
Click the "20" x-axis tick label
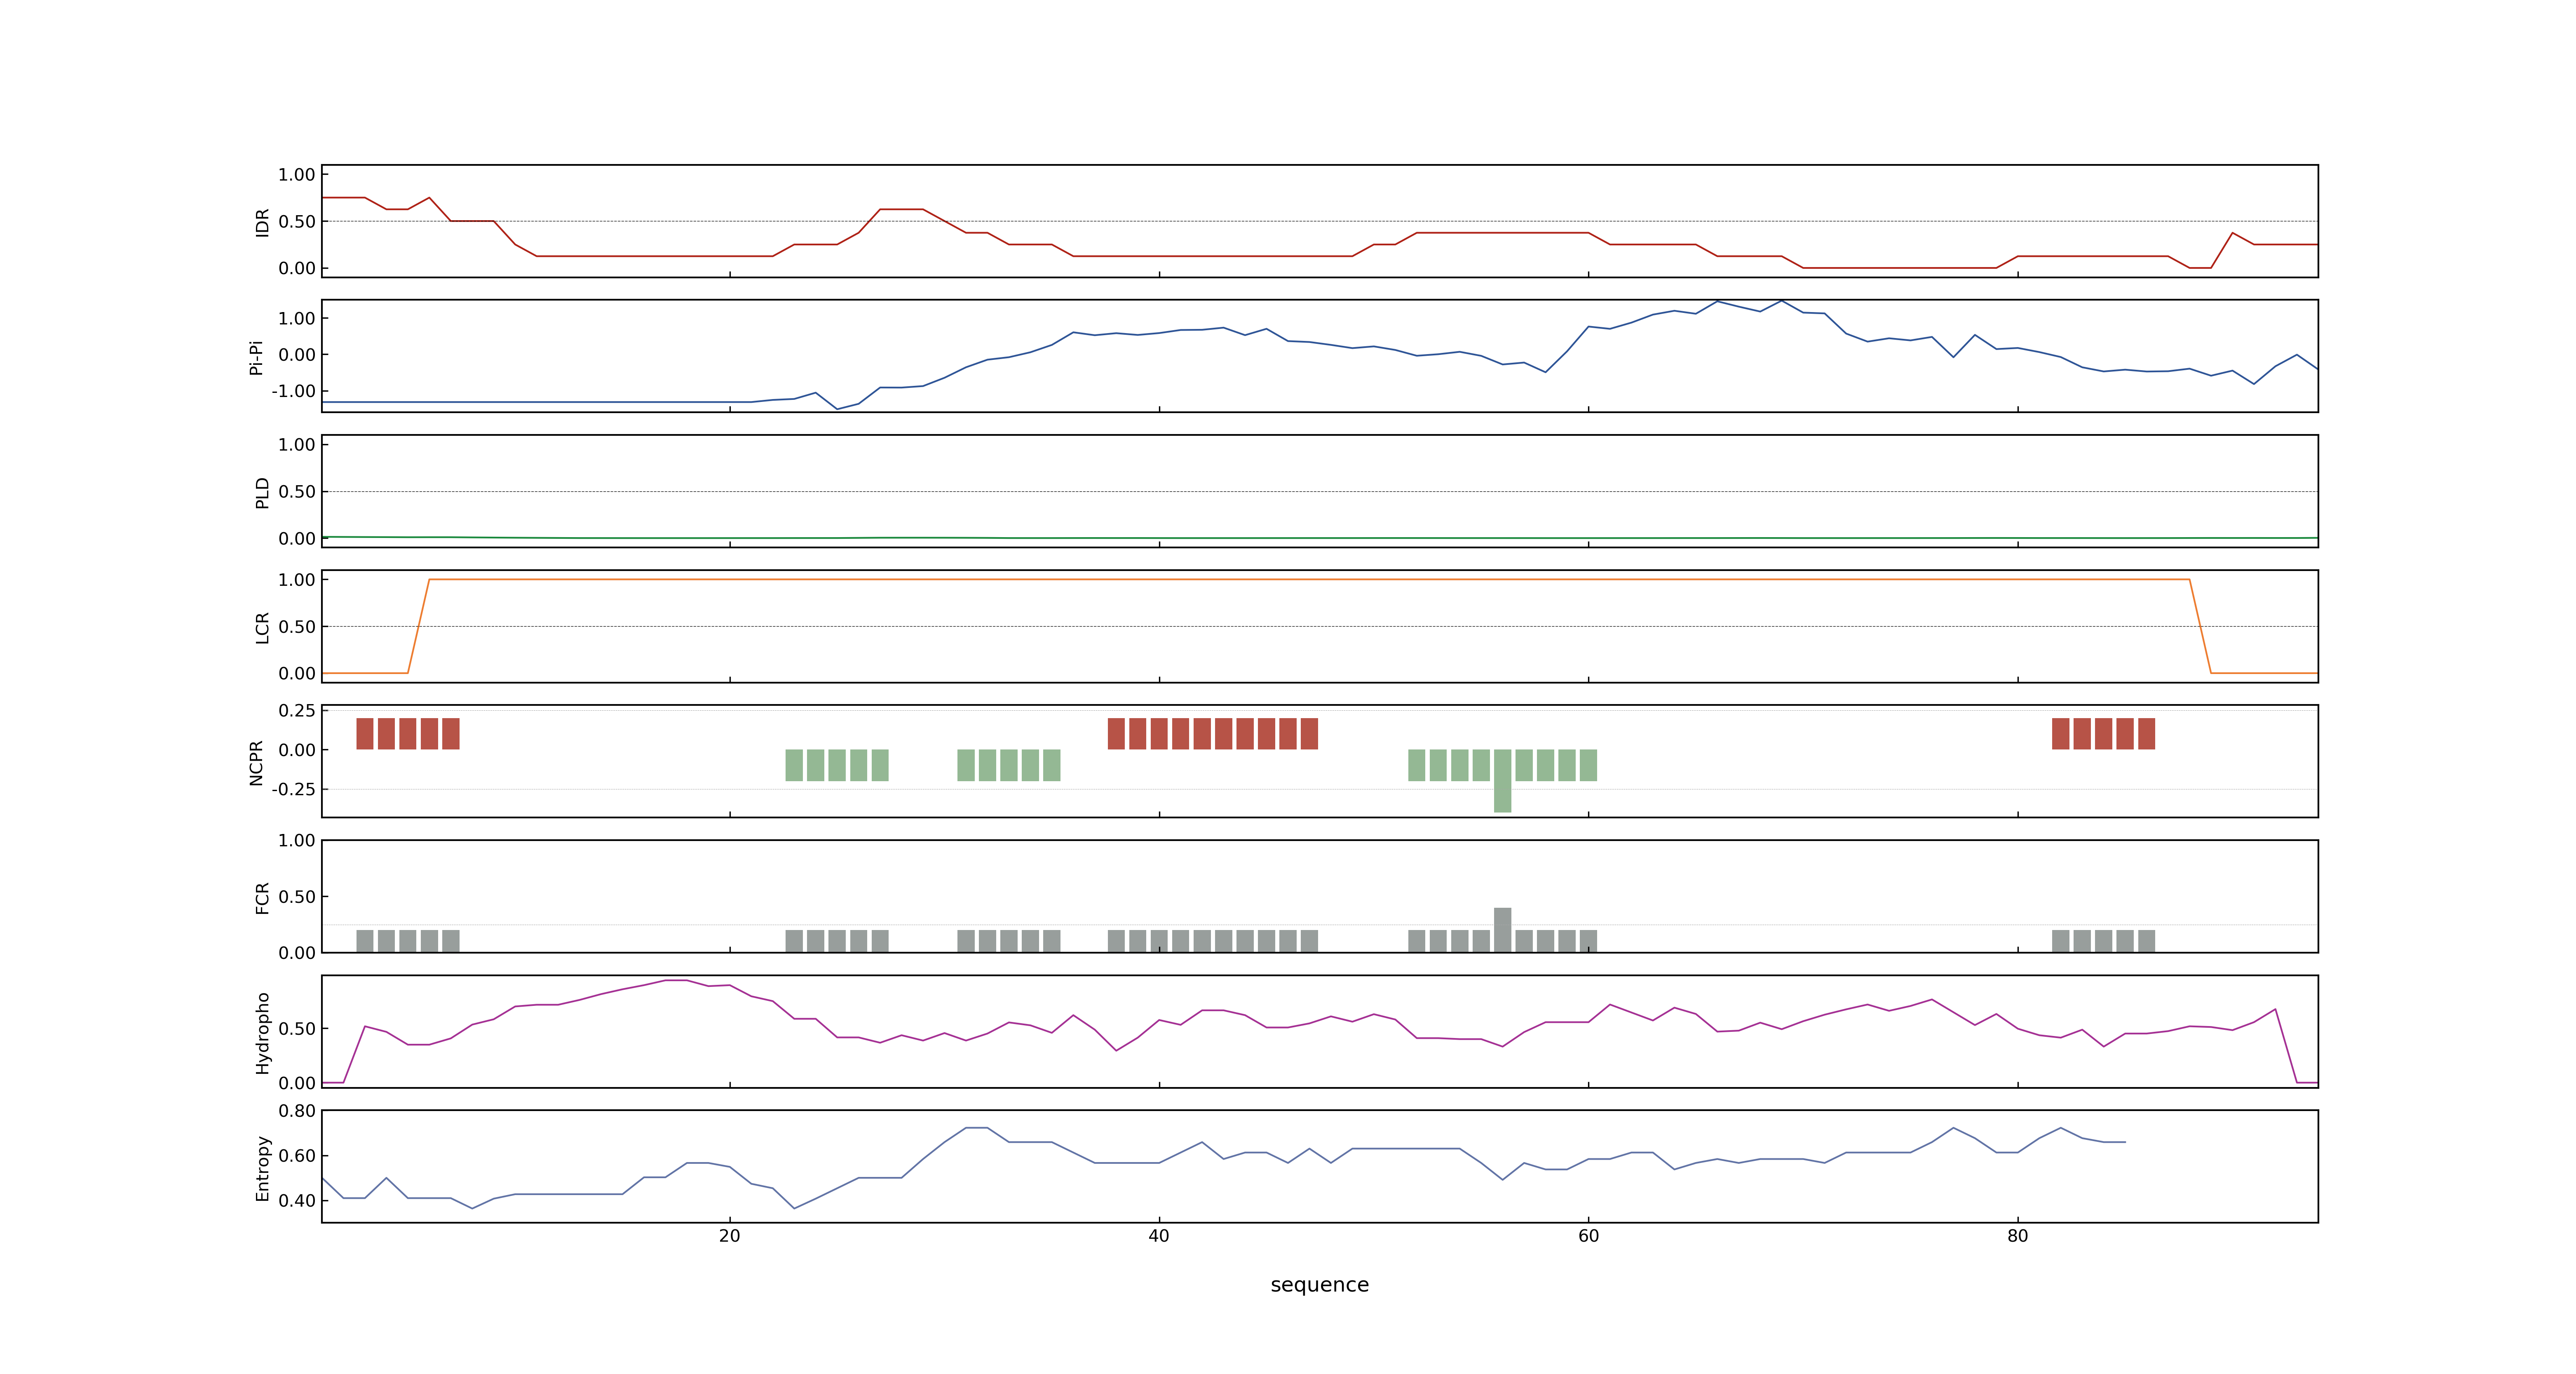point(730,1236)
